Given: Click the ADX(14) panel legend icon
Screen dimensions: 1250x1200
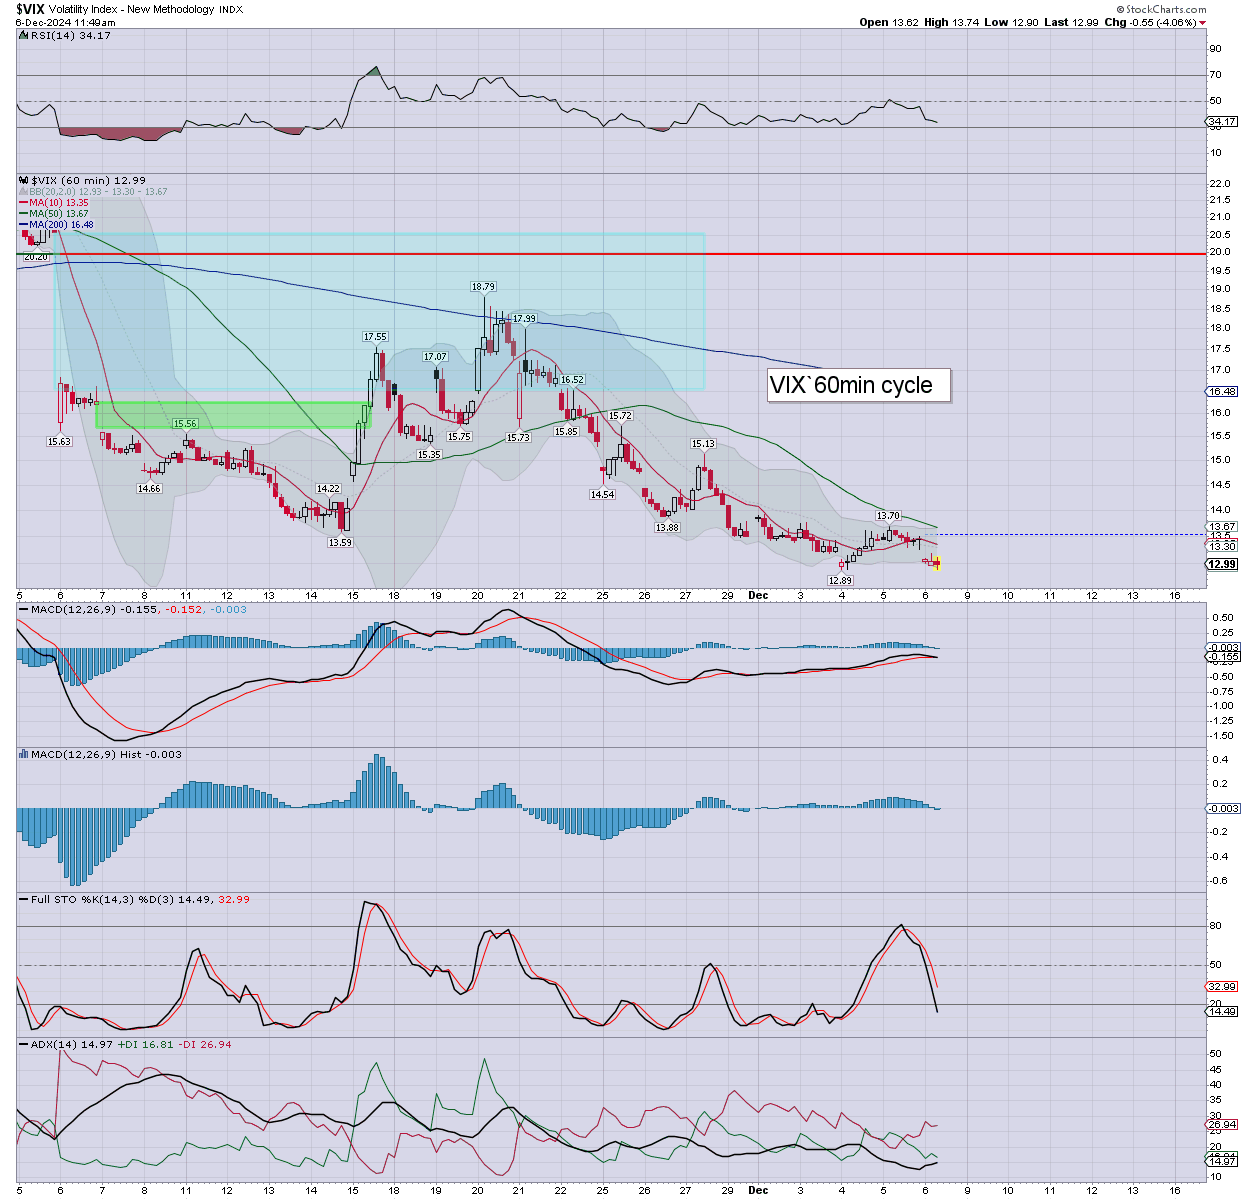Looking at the screenshot, I should (x=24, y=1044).
